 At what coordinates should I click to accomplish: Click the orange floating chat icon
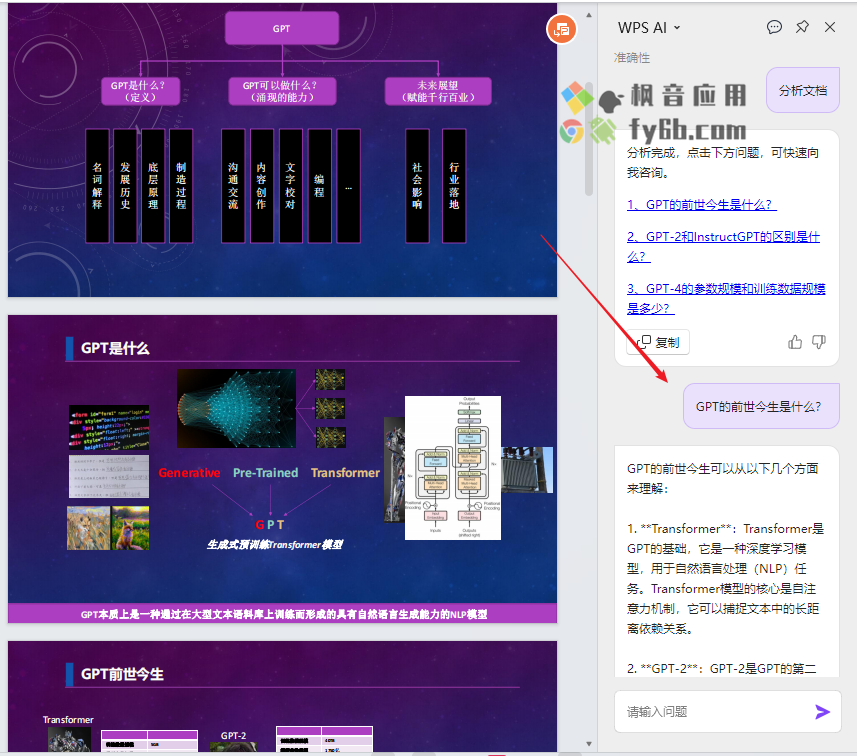point(561,29)
